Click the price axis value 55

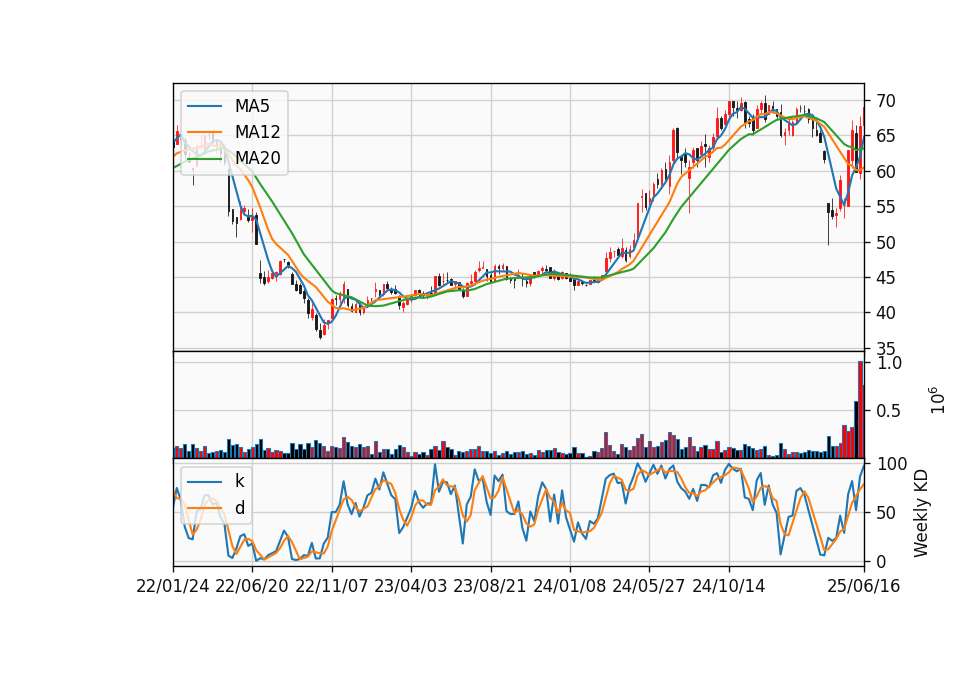click(885, 207)
